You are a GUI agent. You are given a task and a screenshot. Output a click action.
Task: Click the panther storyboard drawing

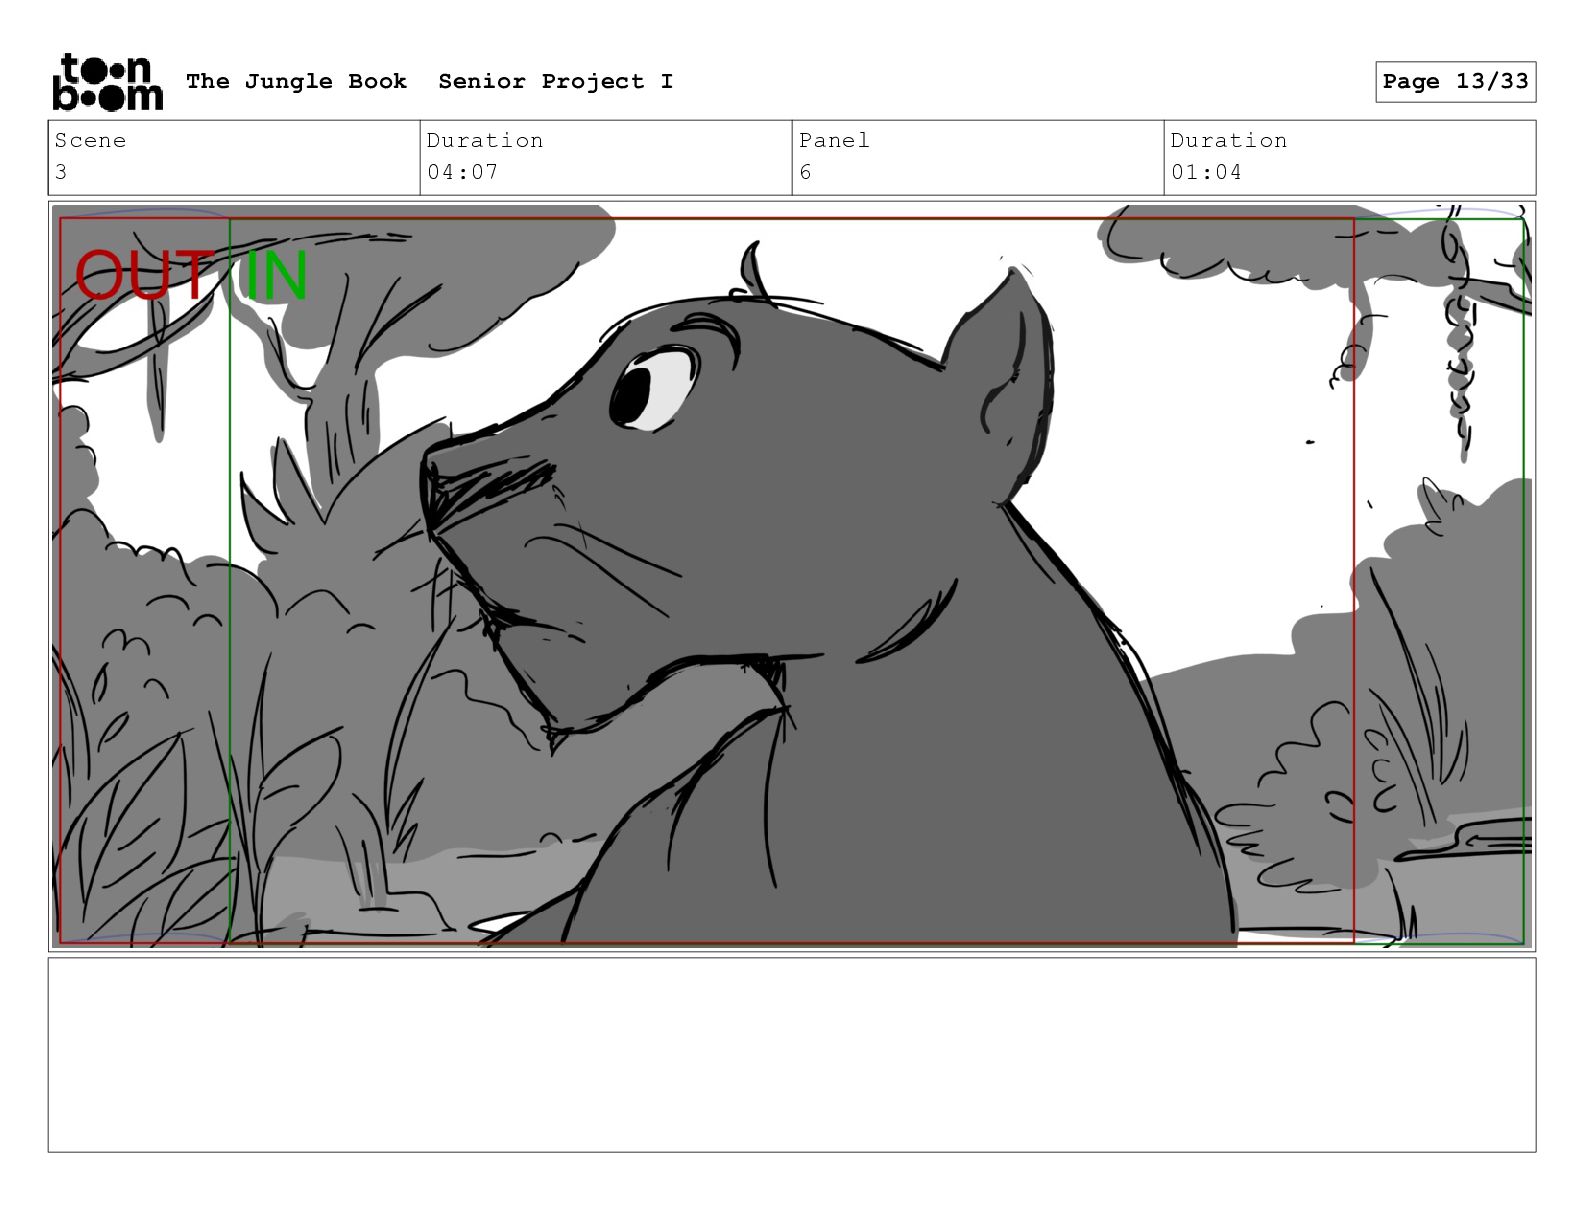[792, 576]
